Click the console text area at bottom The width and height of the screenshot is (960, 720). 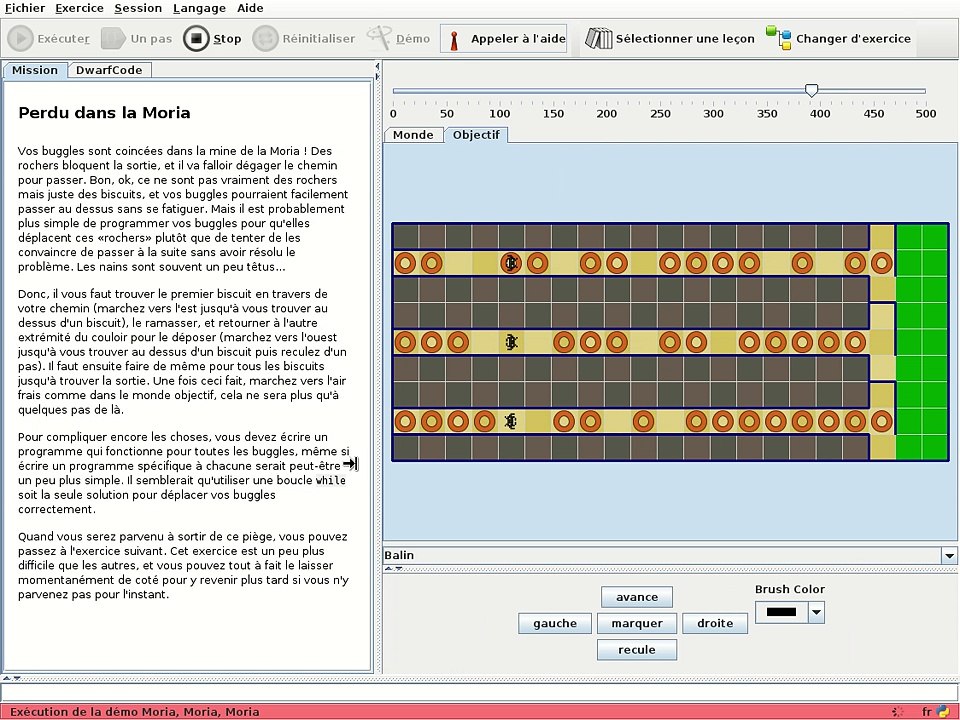click(479, 692)
